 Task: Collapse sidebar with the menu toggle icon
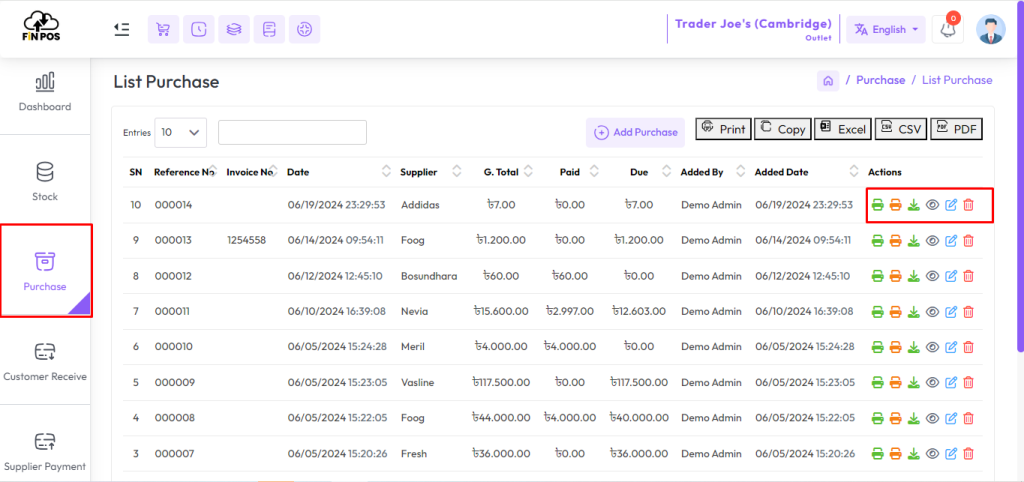click(121, 29)
